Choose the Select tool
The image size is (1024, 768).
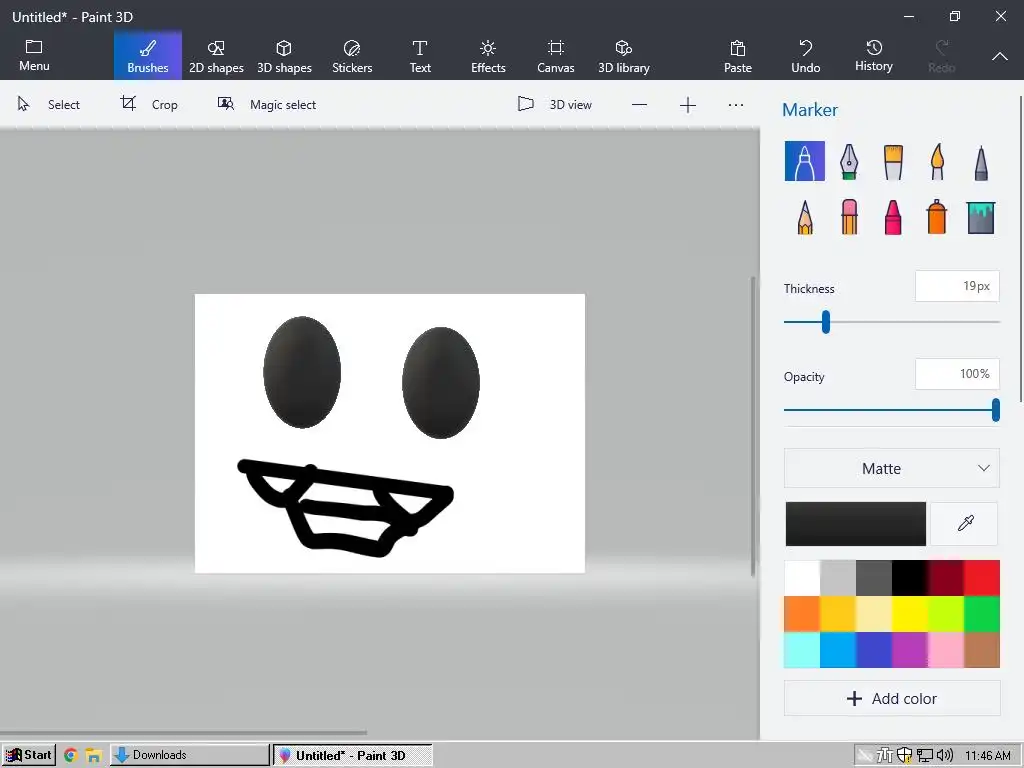click(48, 104)
